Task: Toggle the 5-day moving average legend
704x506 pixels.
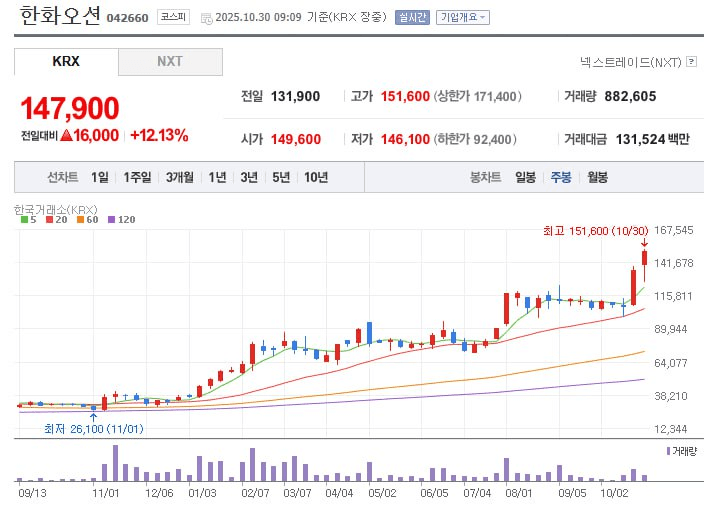Action: pyautogui.click(x=27, y=219)
